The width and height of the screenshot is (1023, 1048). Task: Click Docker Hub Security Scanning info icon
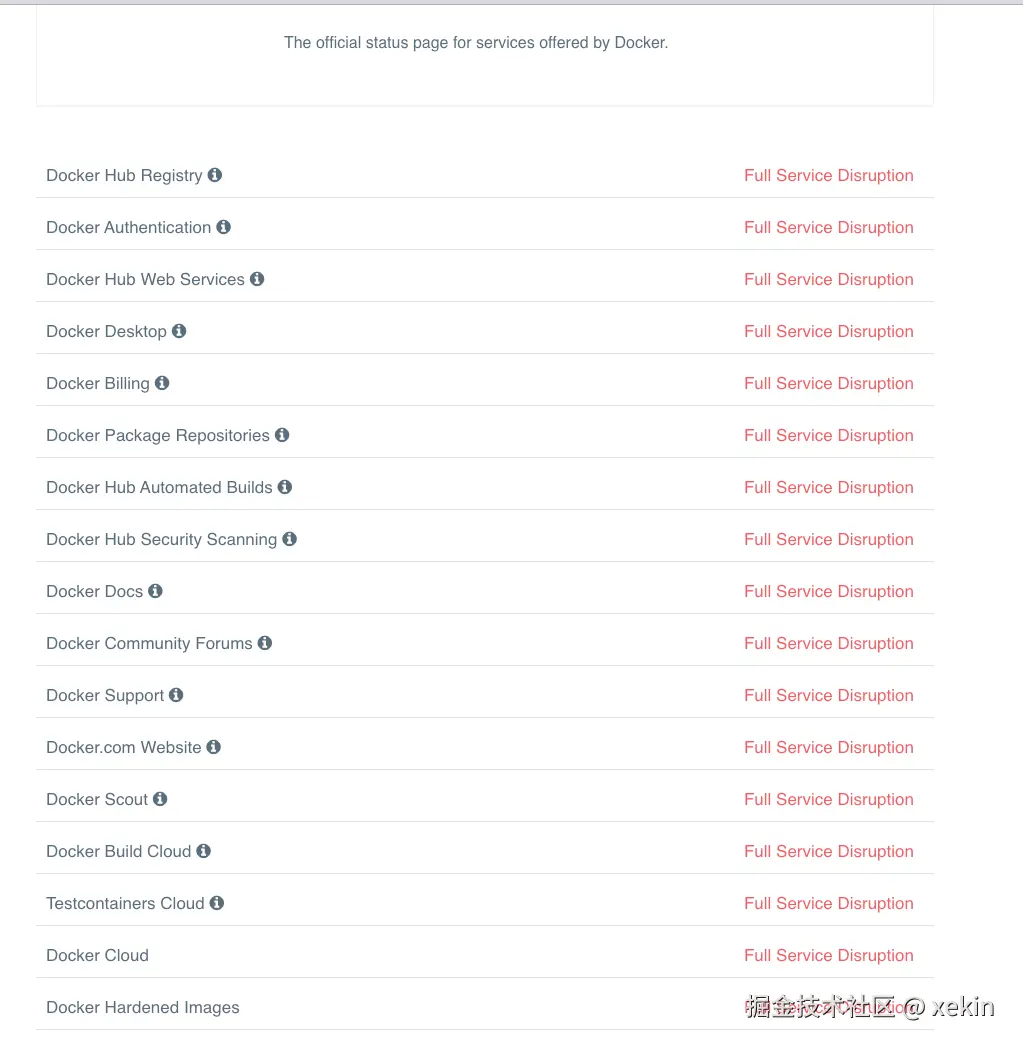tap(290, 539)
